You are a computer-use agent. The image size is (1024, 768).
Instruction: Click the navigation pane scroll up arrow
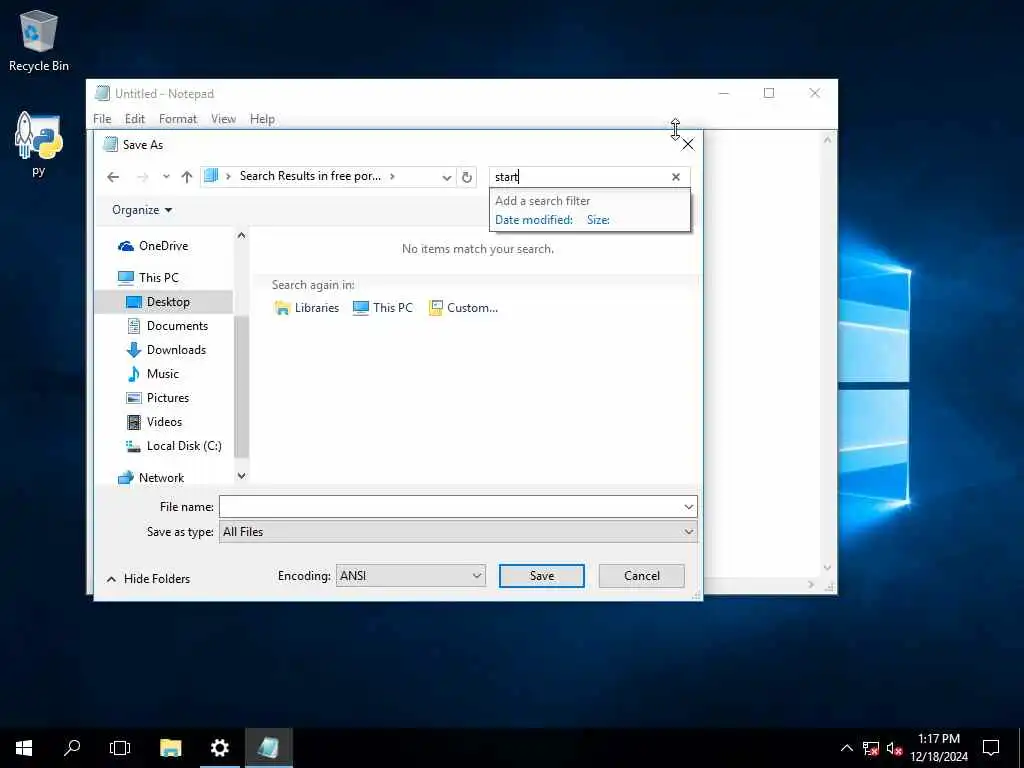242,235
